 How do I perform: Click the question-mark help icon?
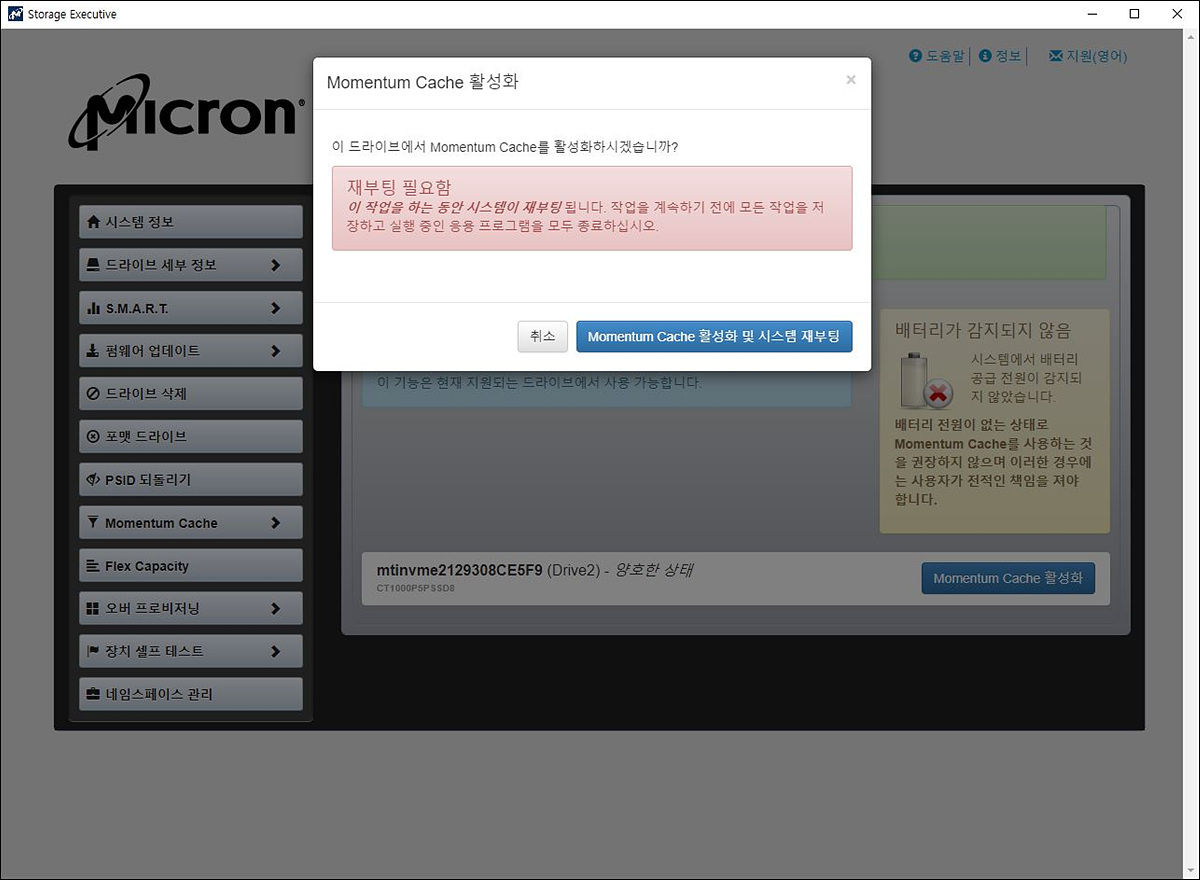[x=915, y=56]
